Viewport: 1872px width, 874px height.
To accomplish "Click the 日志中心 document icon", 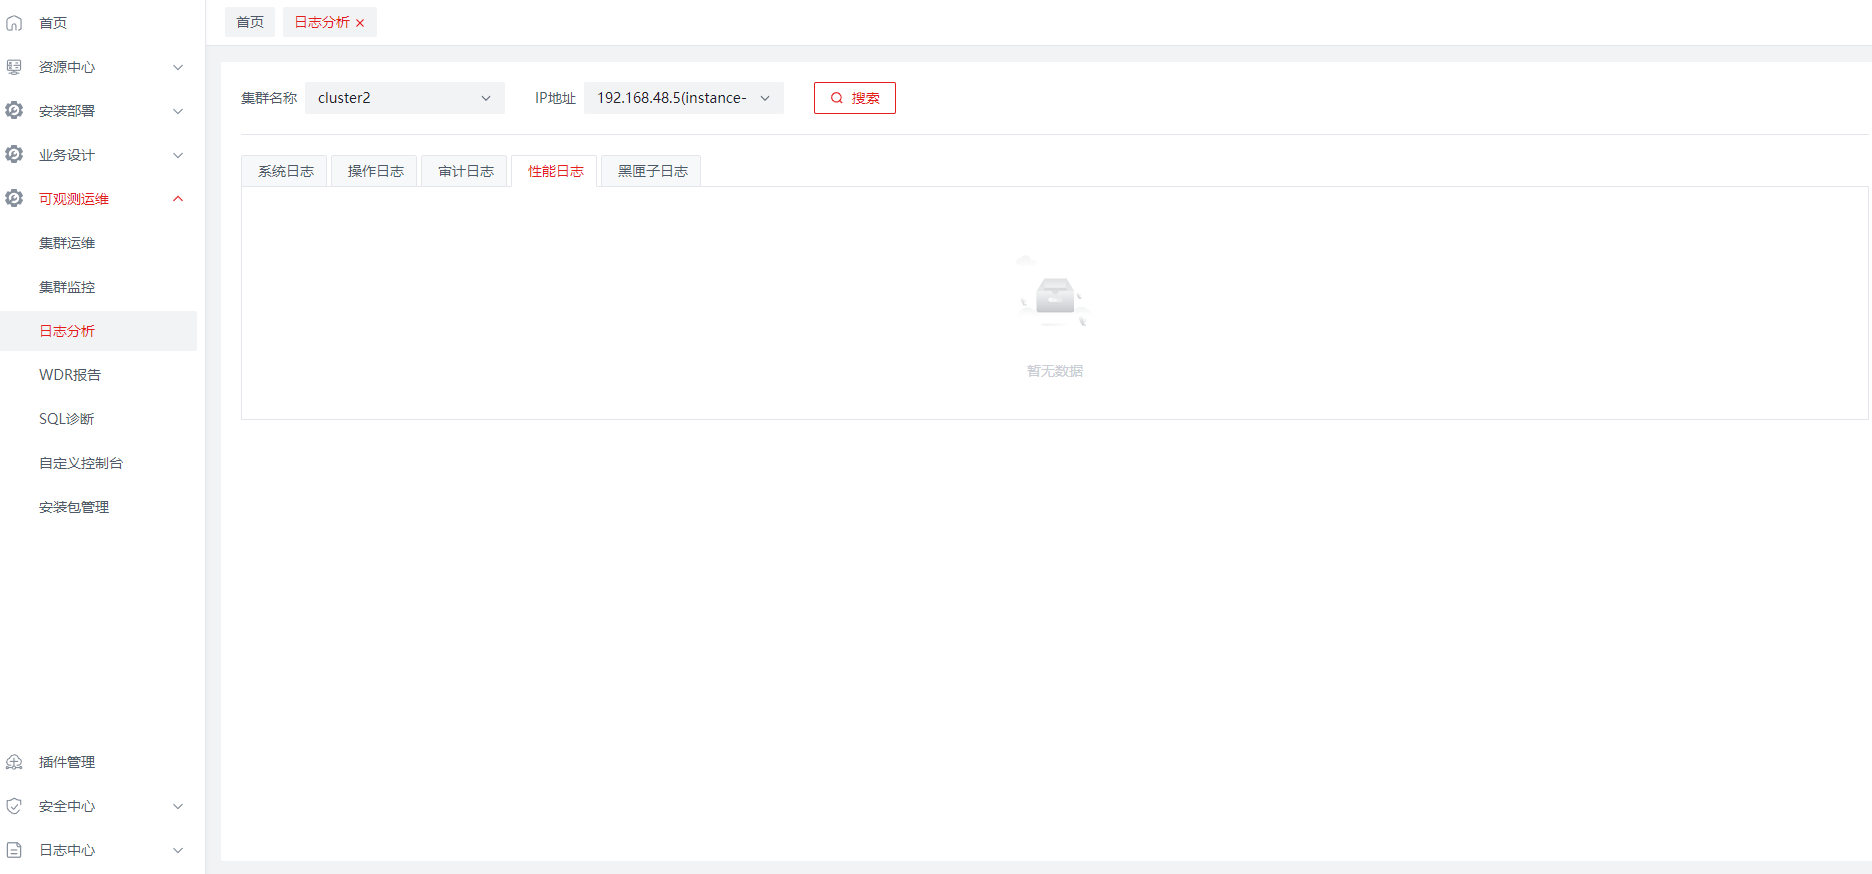I will point(14,850).
